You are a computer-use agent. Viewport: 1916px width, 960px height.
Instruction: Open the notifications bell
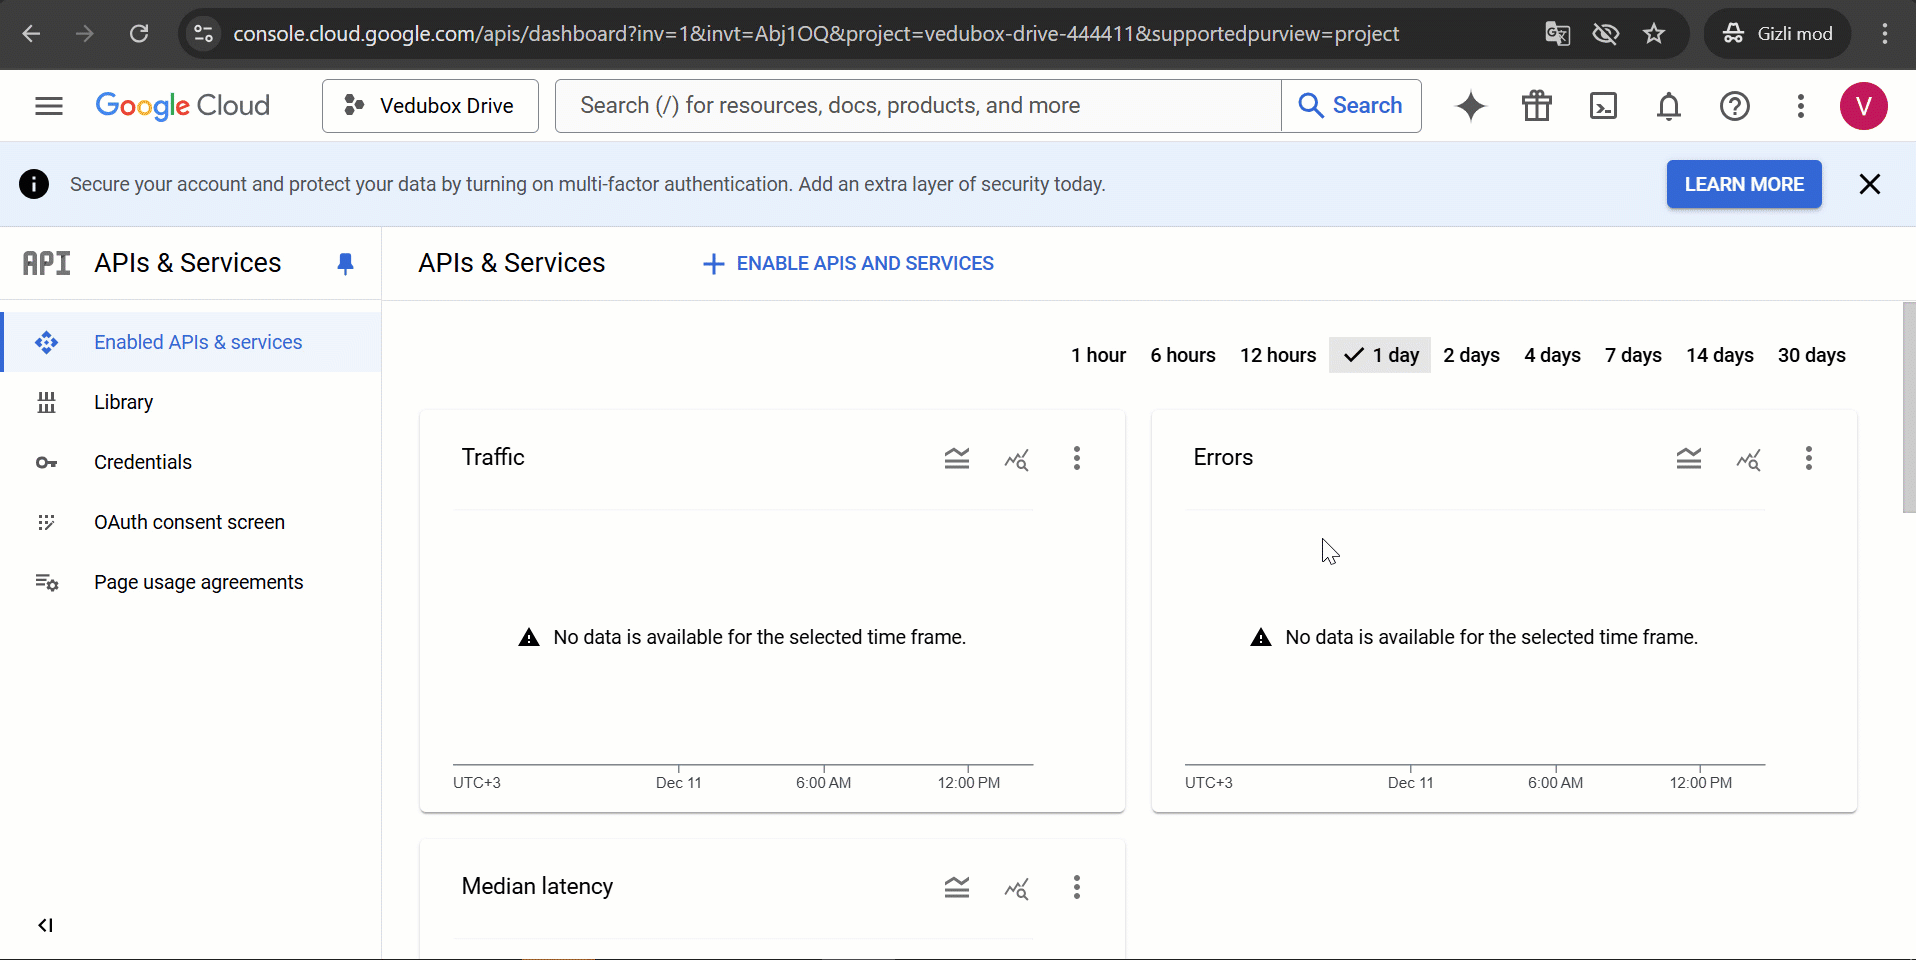[1669, 106]
